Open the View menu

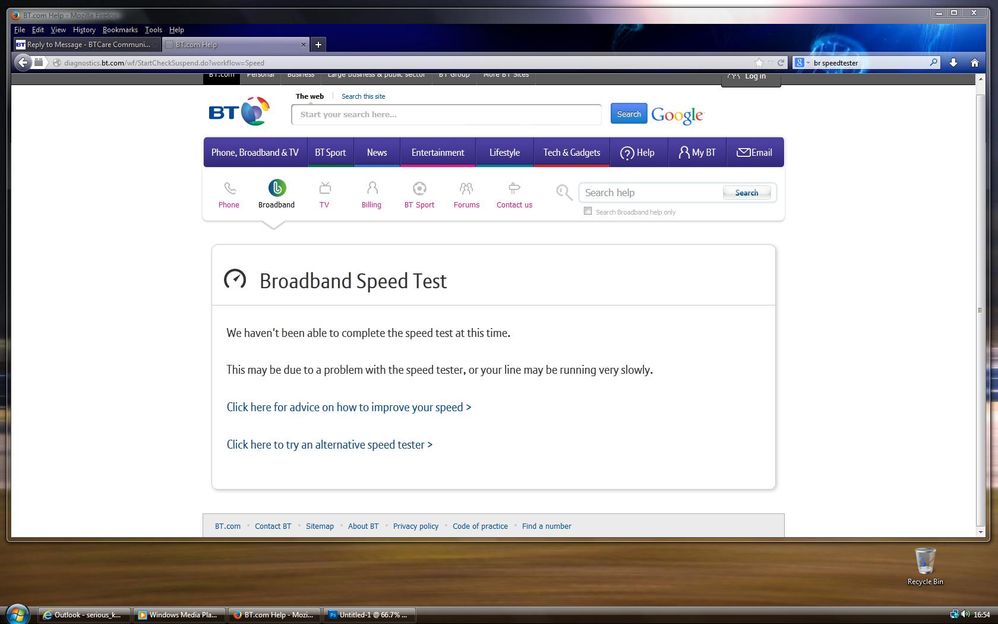click(x=59, y=30)
